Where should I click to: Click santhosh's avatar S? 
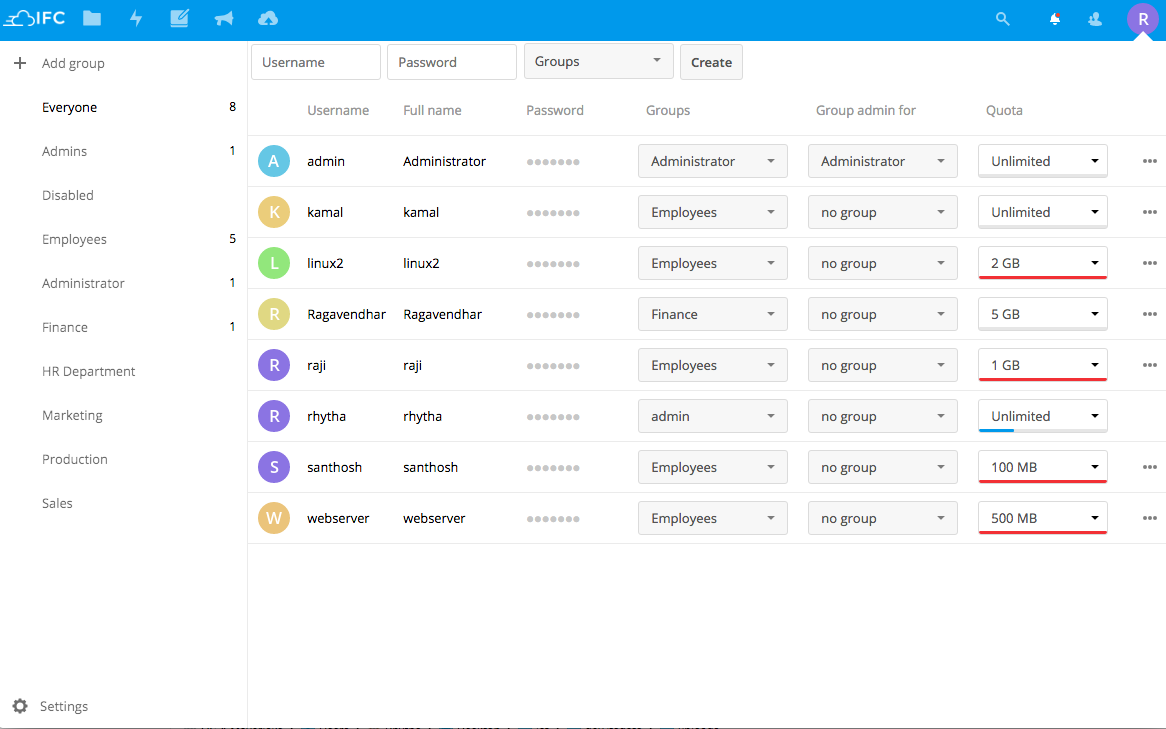274,467
